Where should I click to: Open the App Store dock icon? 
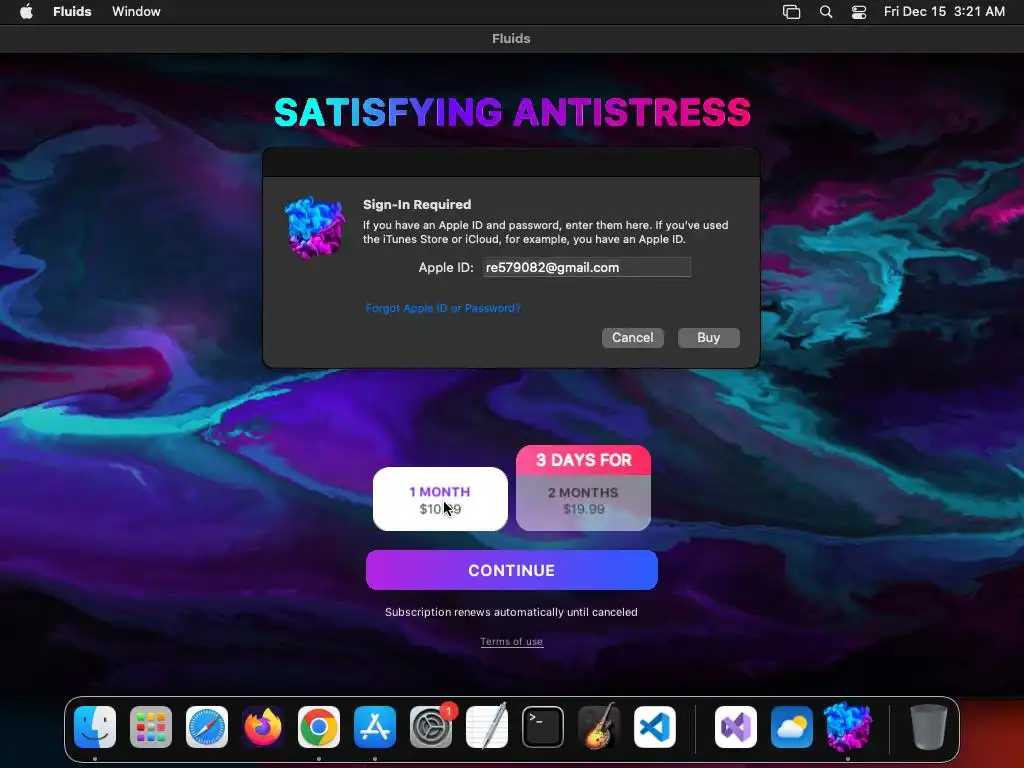[x=375, y=727]
